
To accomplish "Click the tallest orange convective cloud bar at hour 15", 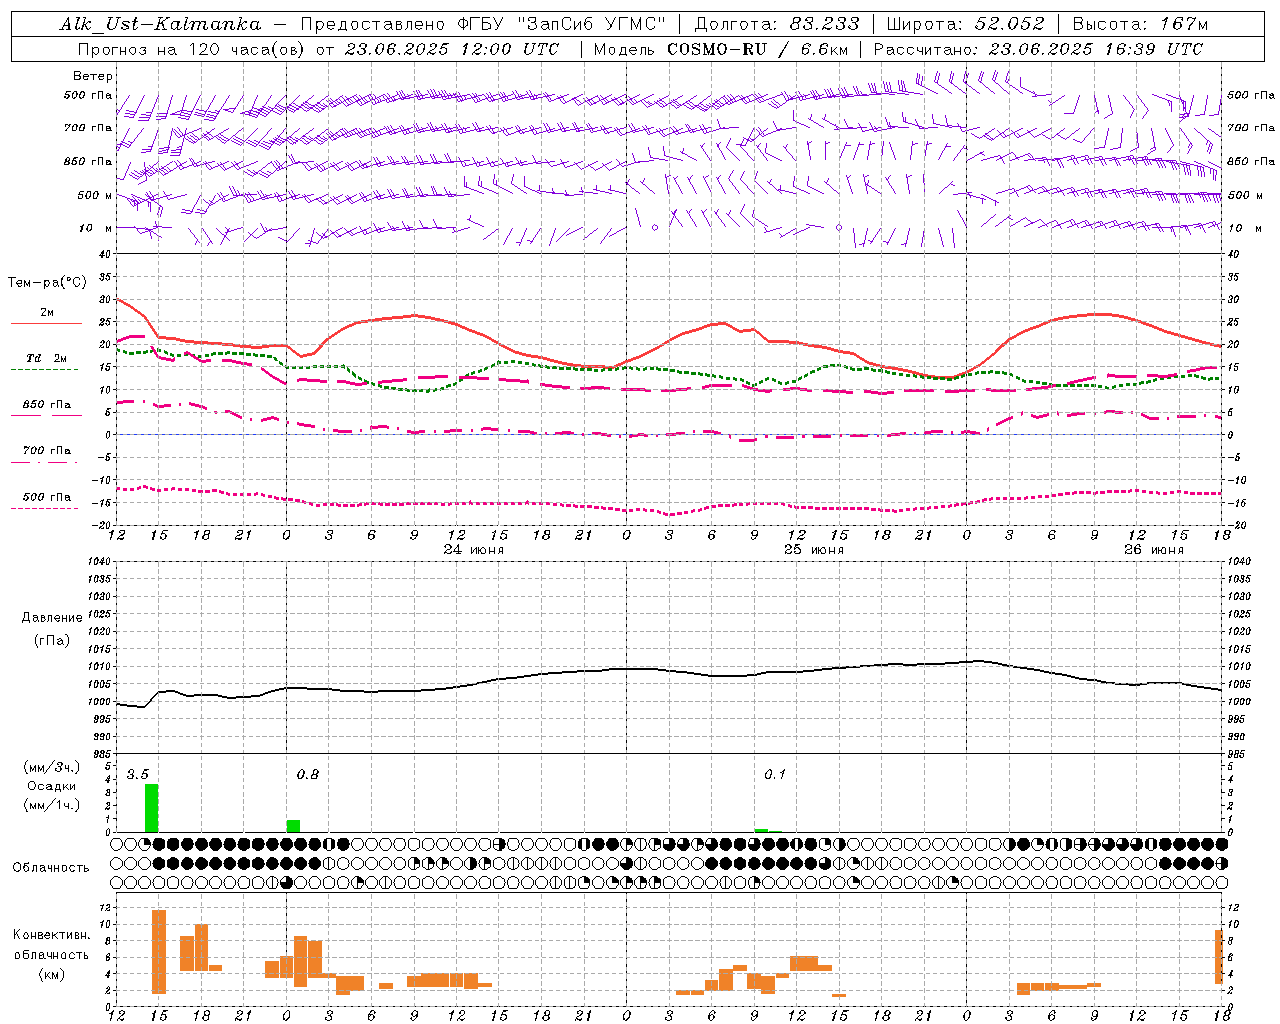I will (x=159, y=951).
